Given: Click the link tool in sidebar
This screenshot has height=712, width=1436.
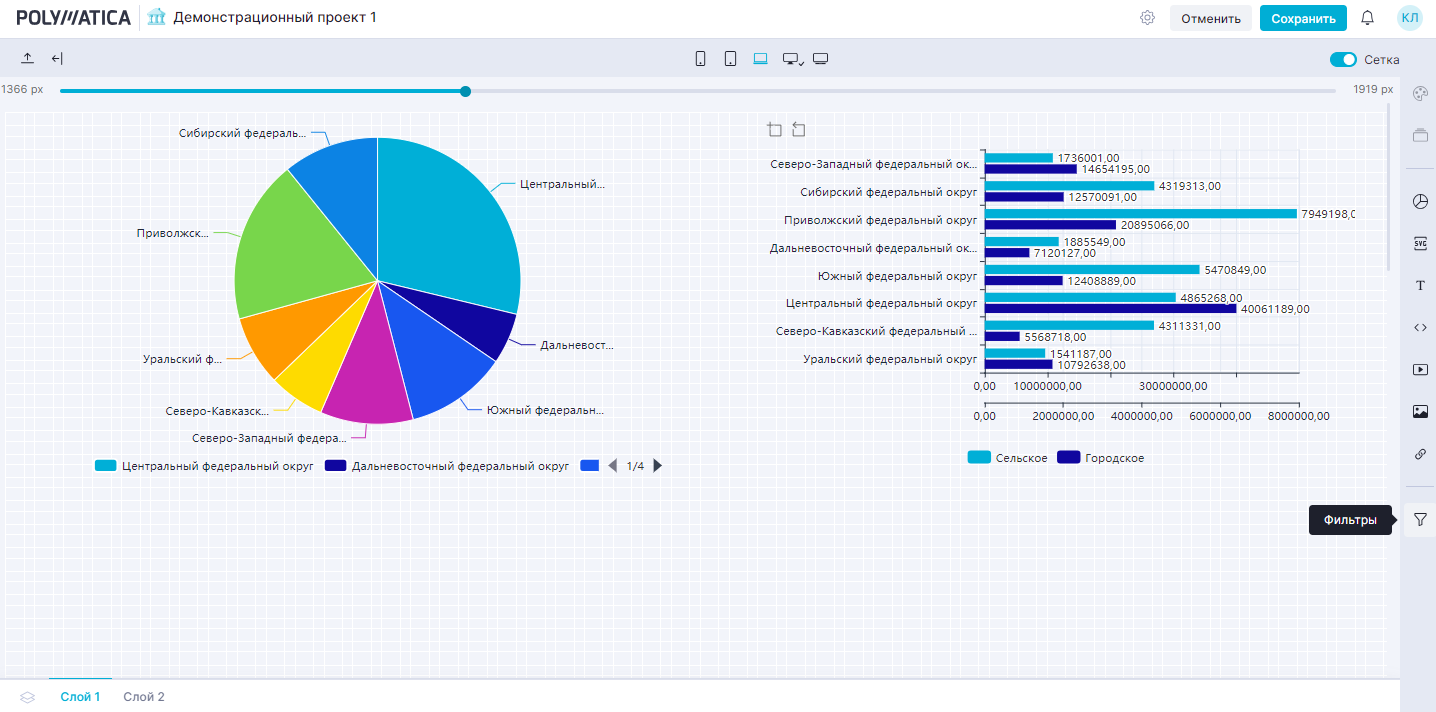Looking at the screenshot, I should [x=1420, y=454].
